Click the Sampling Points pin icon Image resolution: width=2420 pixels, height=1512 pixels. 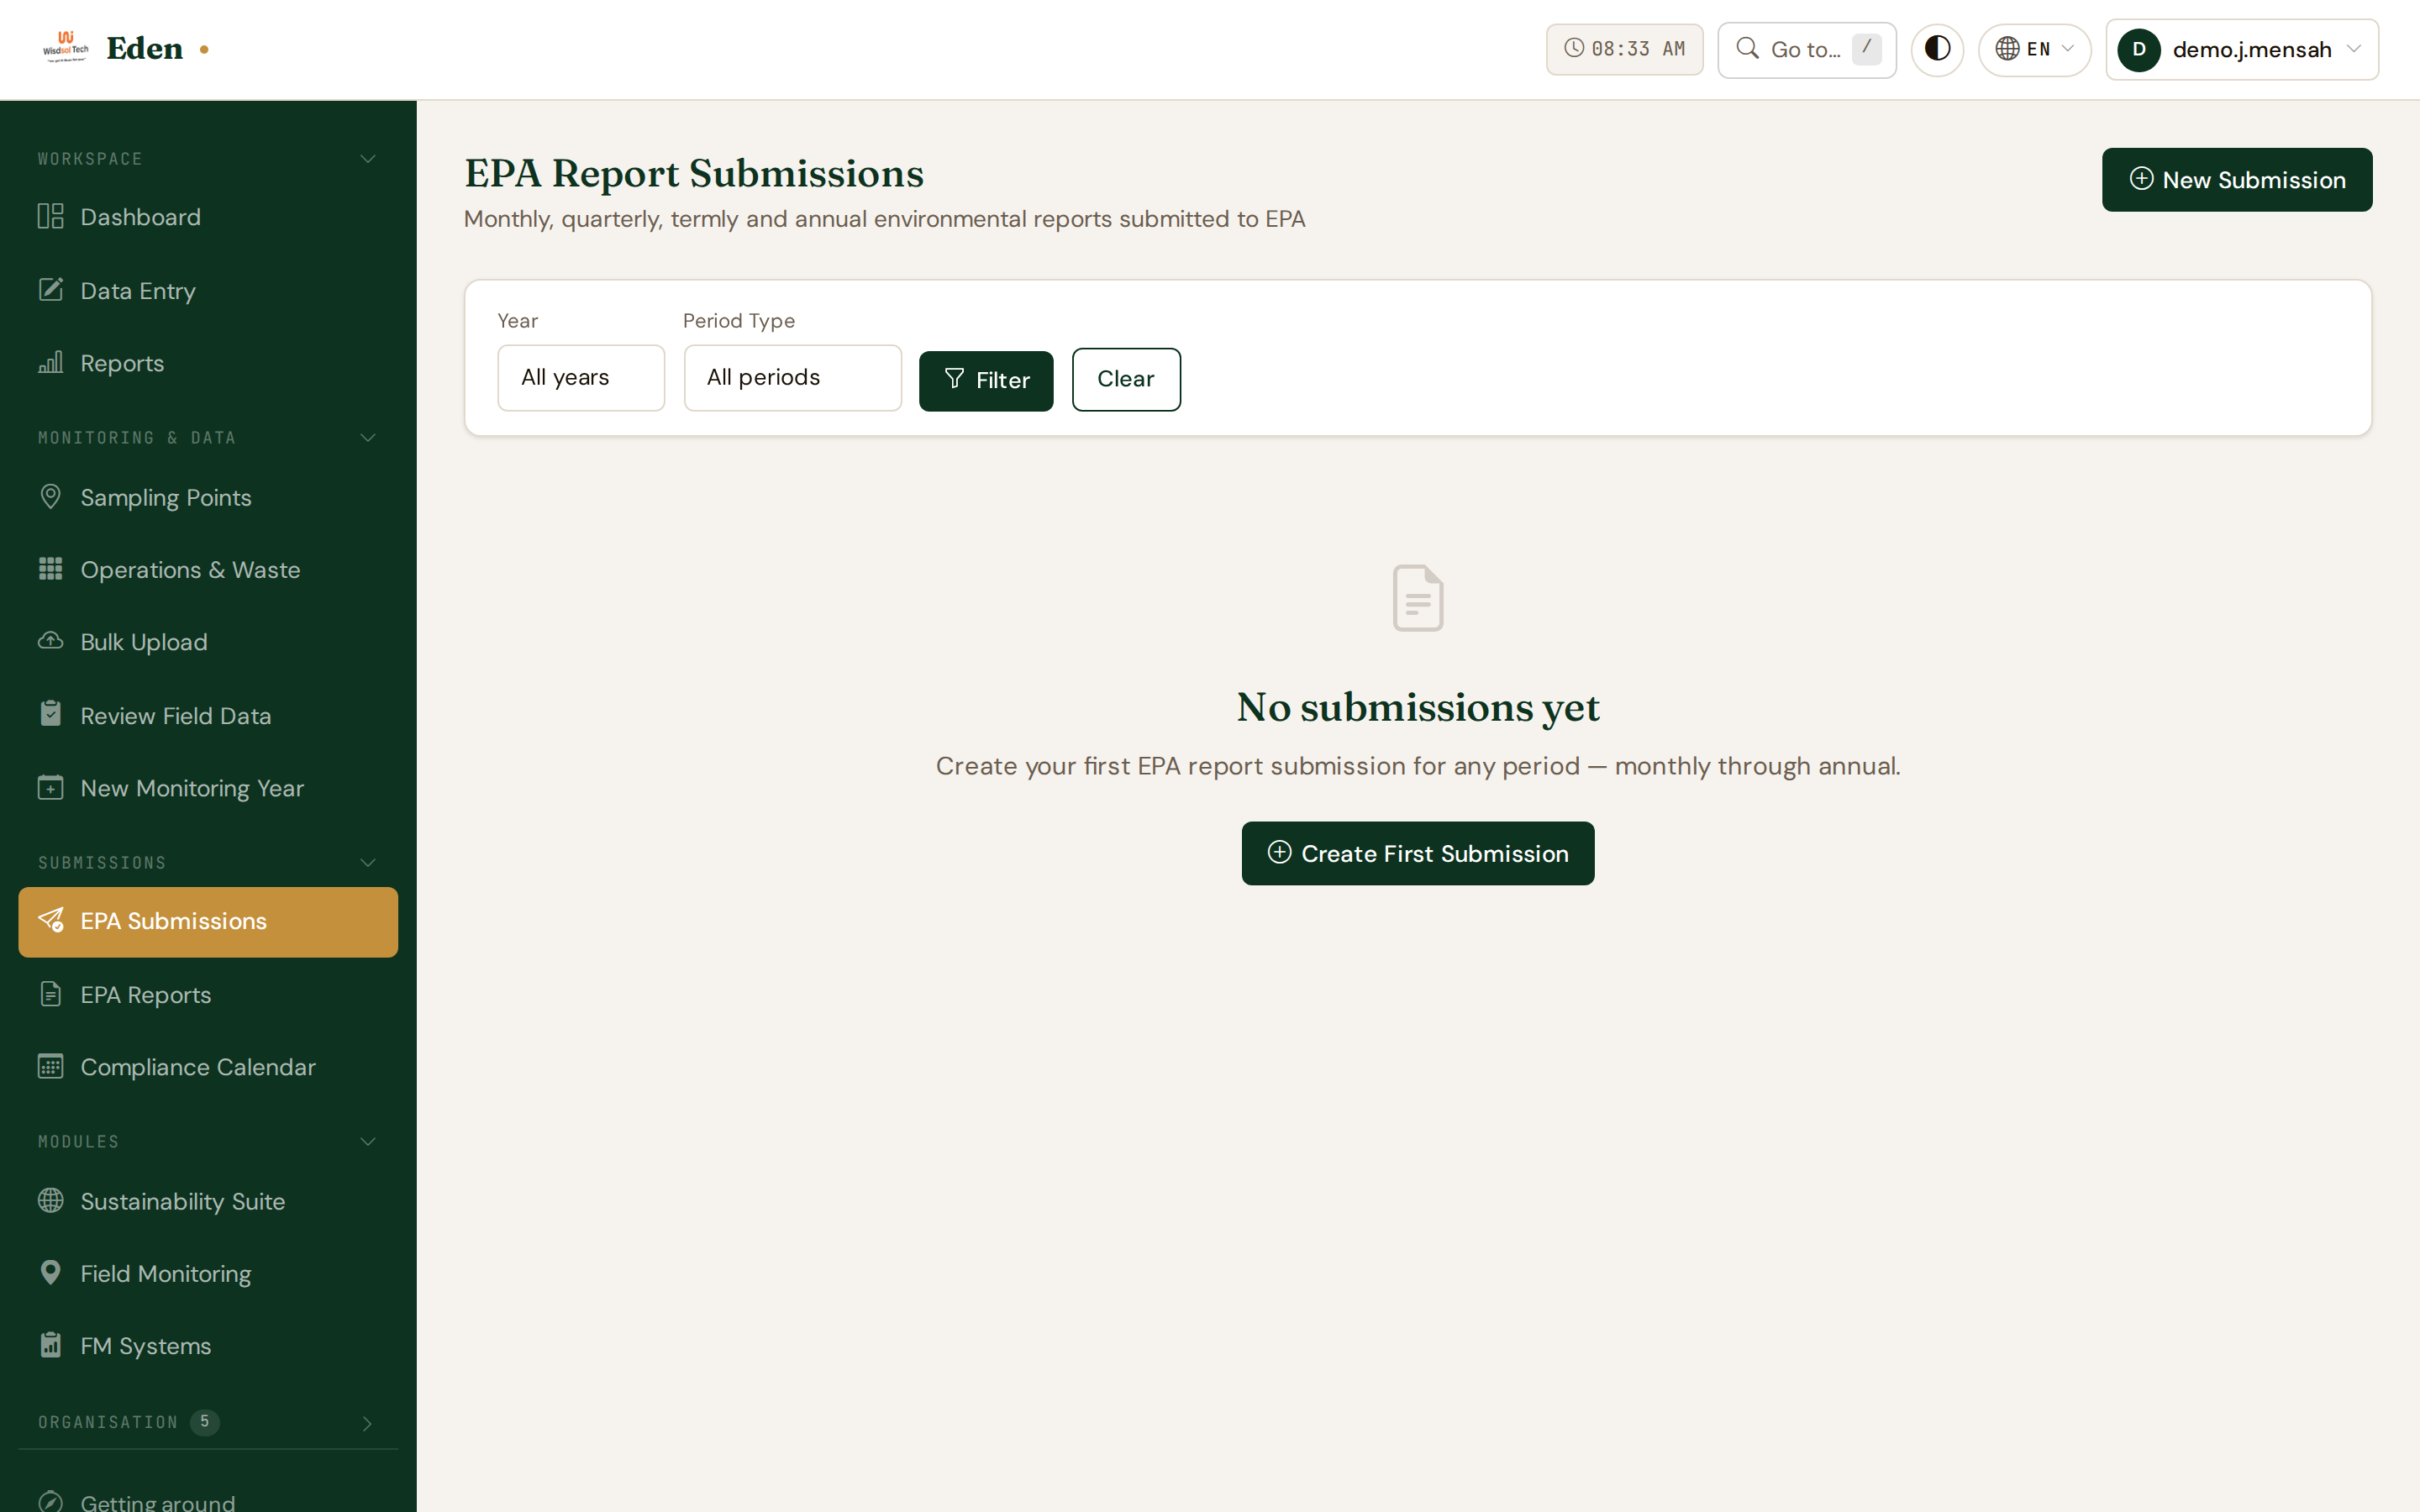(50, 497)
